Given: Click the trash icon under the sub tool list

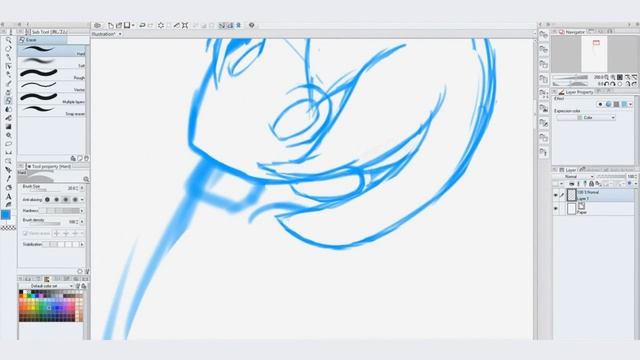Looking at the screenshot, I should click(x=86, y=158).
